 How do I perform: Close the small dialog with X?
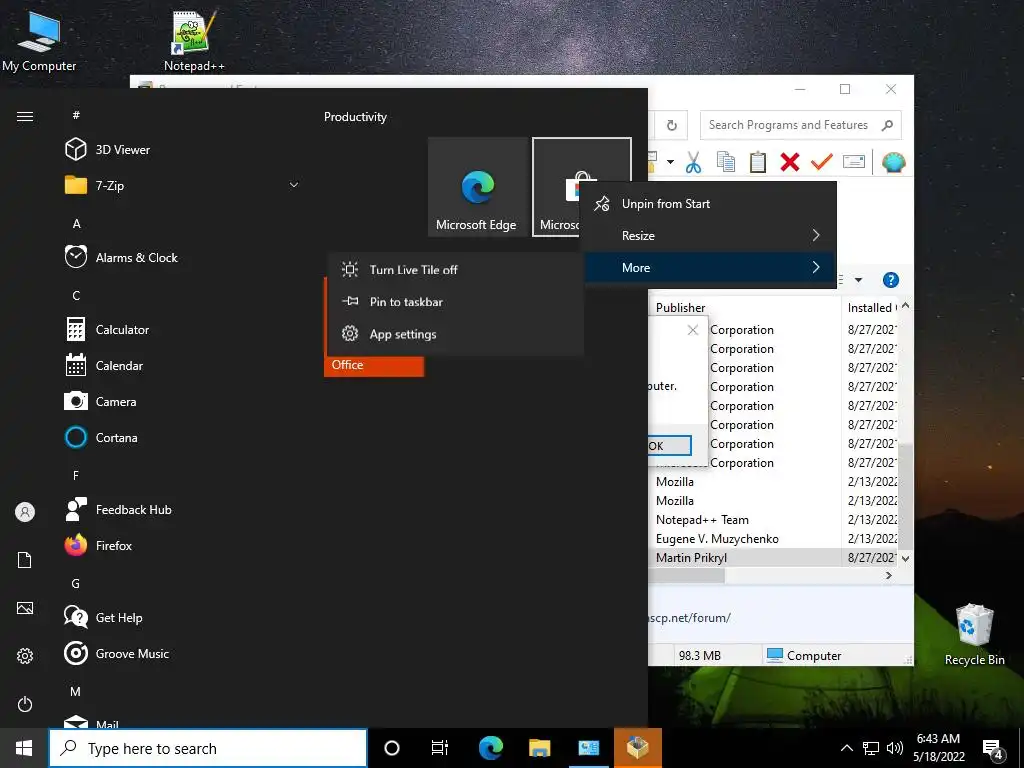click(x=693, y=330)
